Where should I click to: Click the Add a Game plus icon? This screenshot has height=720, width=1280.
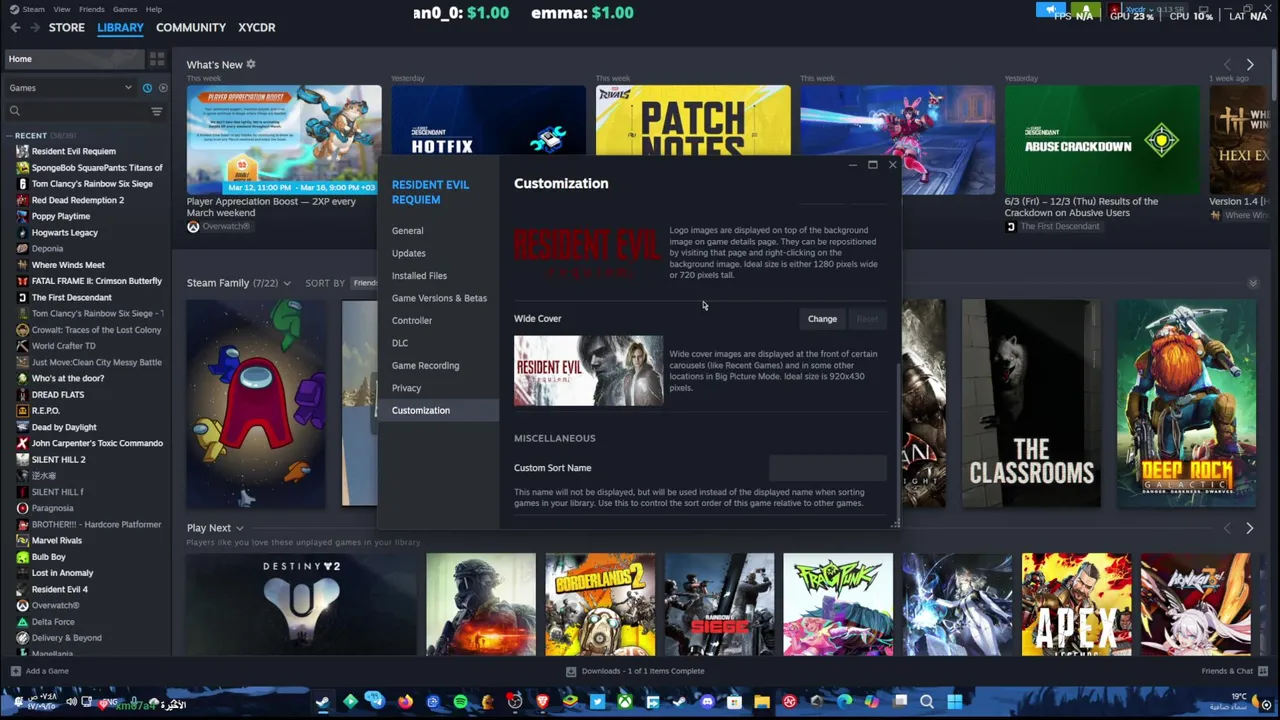pyautogui.click(x=15, y=671)
